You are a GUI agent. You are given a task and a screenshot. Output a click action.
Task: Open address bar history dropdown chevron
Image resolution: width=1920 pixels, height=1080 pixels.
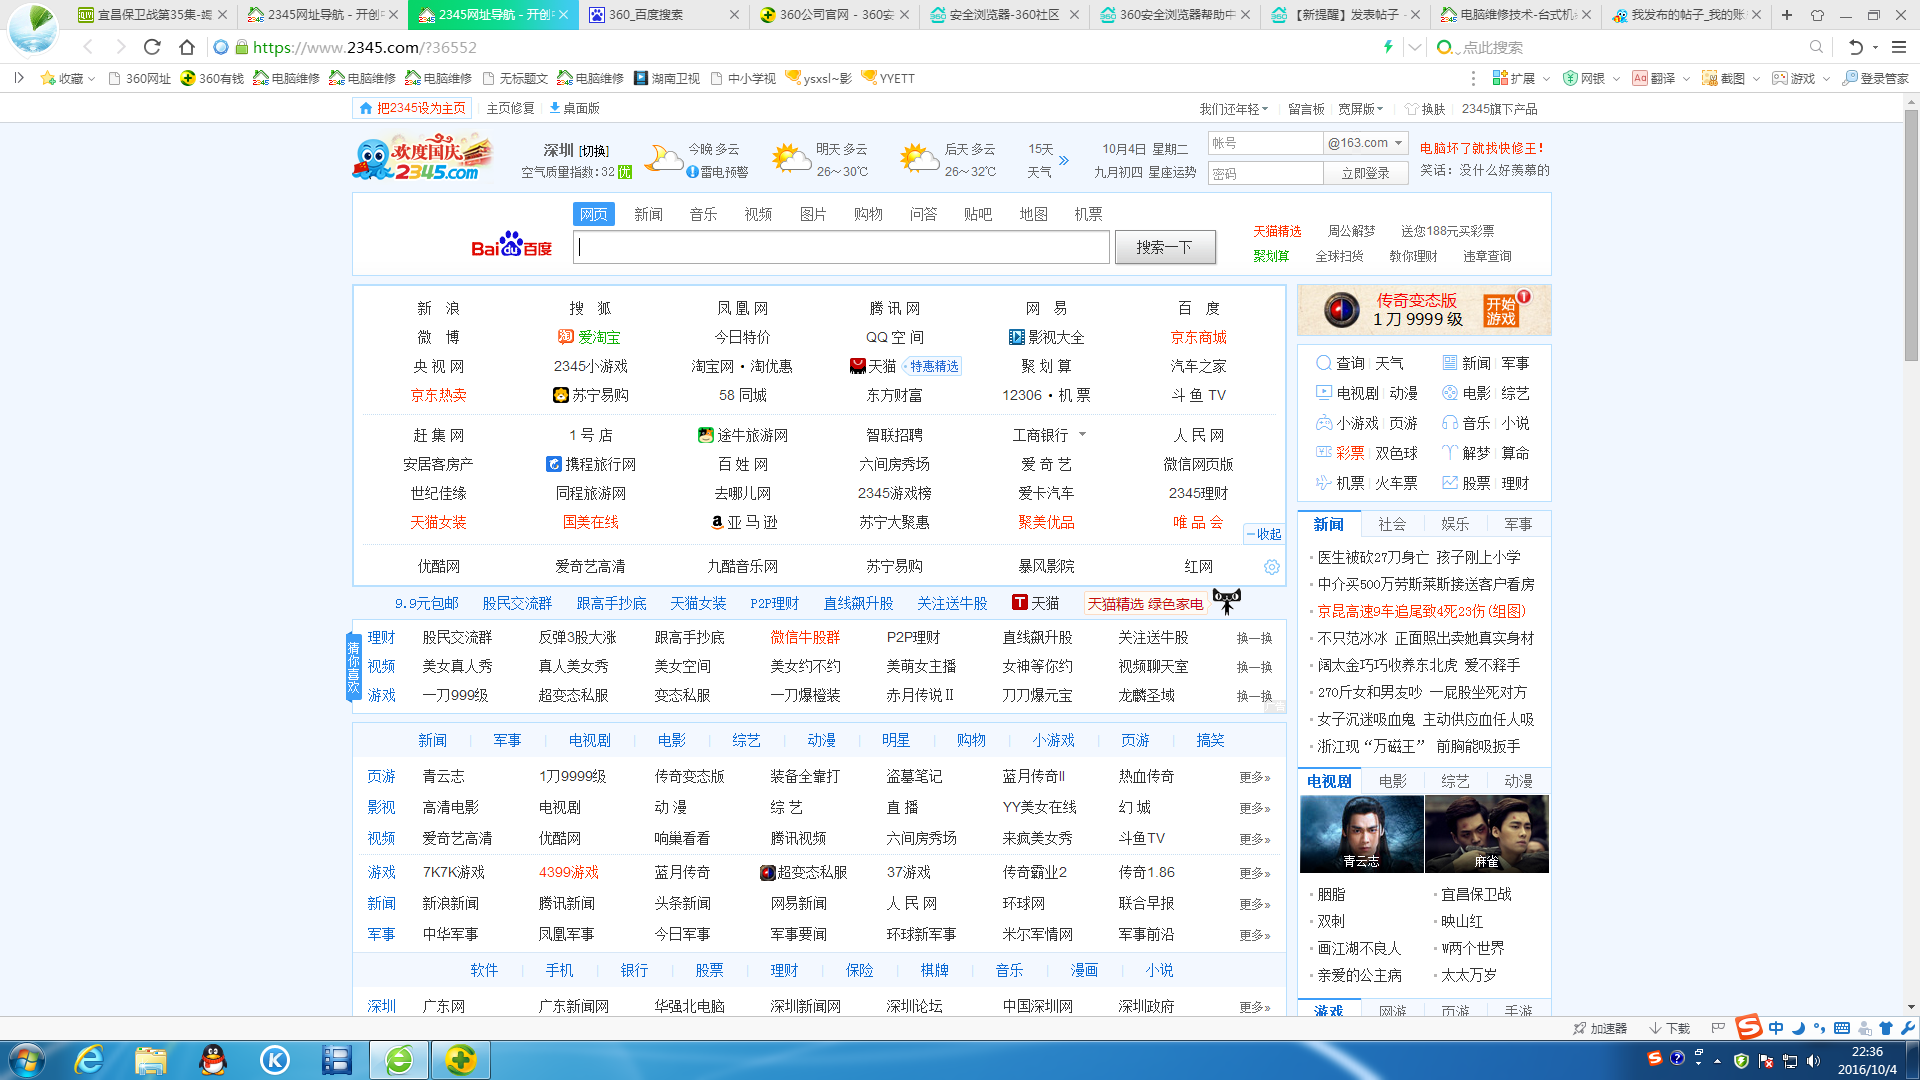point(1414,47)
